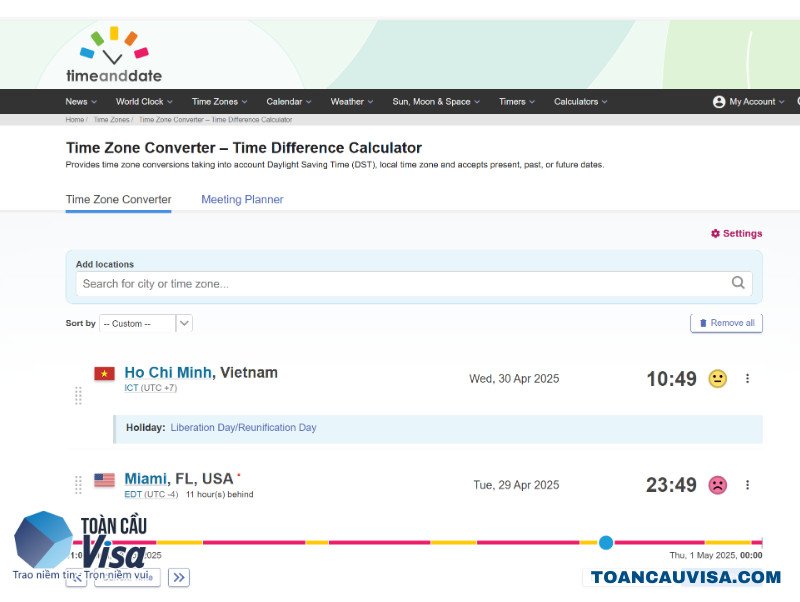Click the 23:49 time for Miami
Screen dimensions: 800x602
point(671,485)
